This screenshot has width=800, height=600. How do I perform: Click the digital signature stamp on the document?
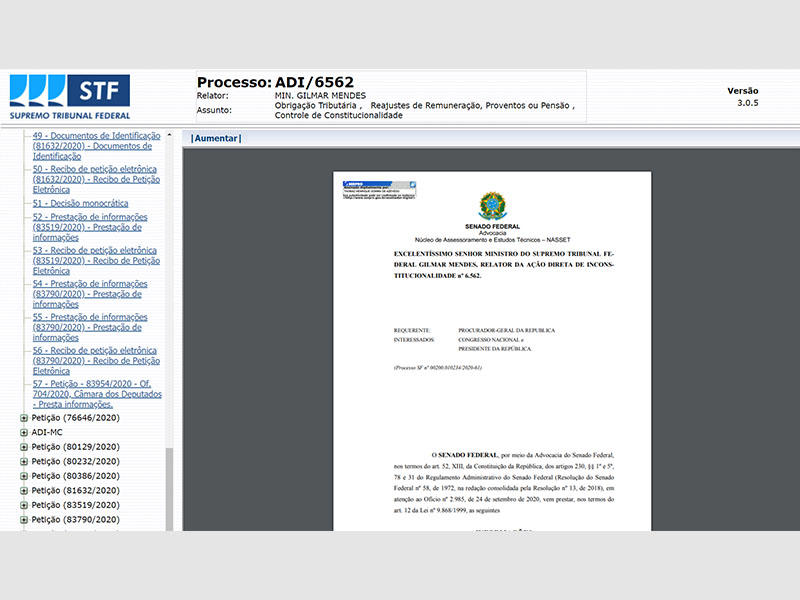pos(379,189)
